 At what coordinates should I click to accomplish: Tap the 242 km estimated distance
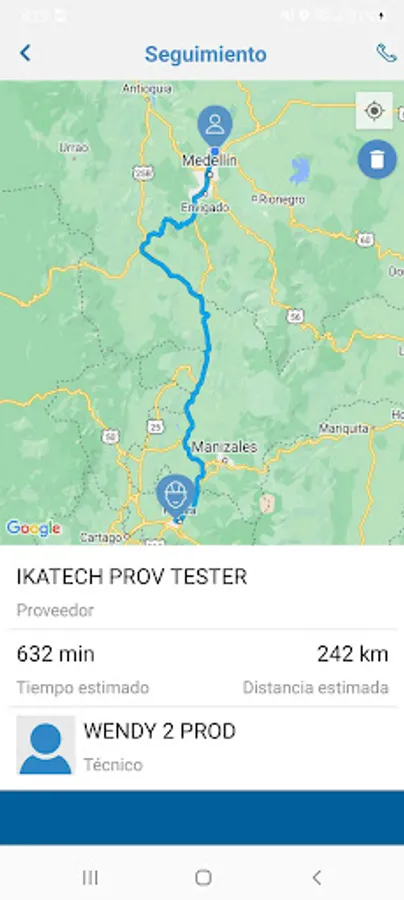[352, 654]
